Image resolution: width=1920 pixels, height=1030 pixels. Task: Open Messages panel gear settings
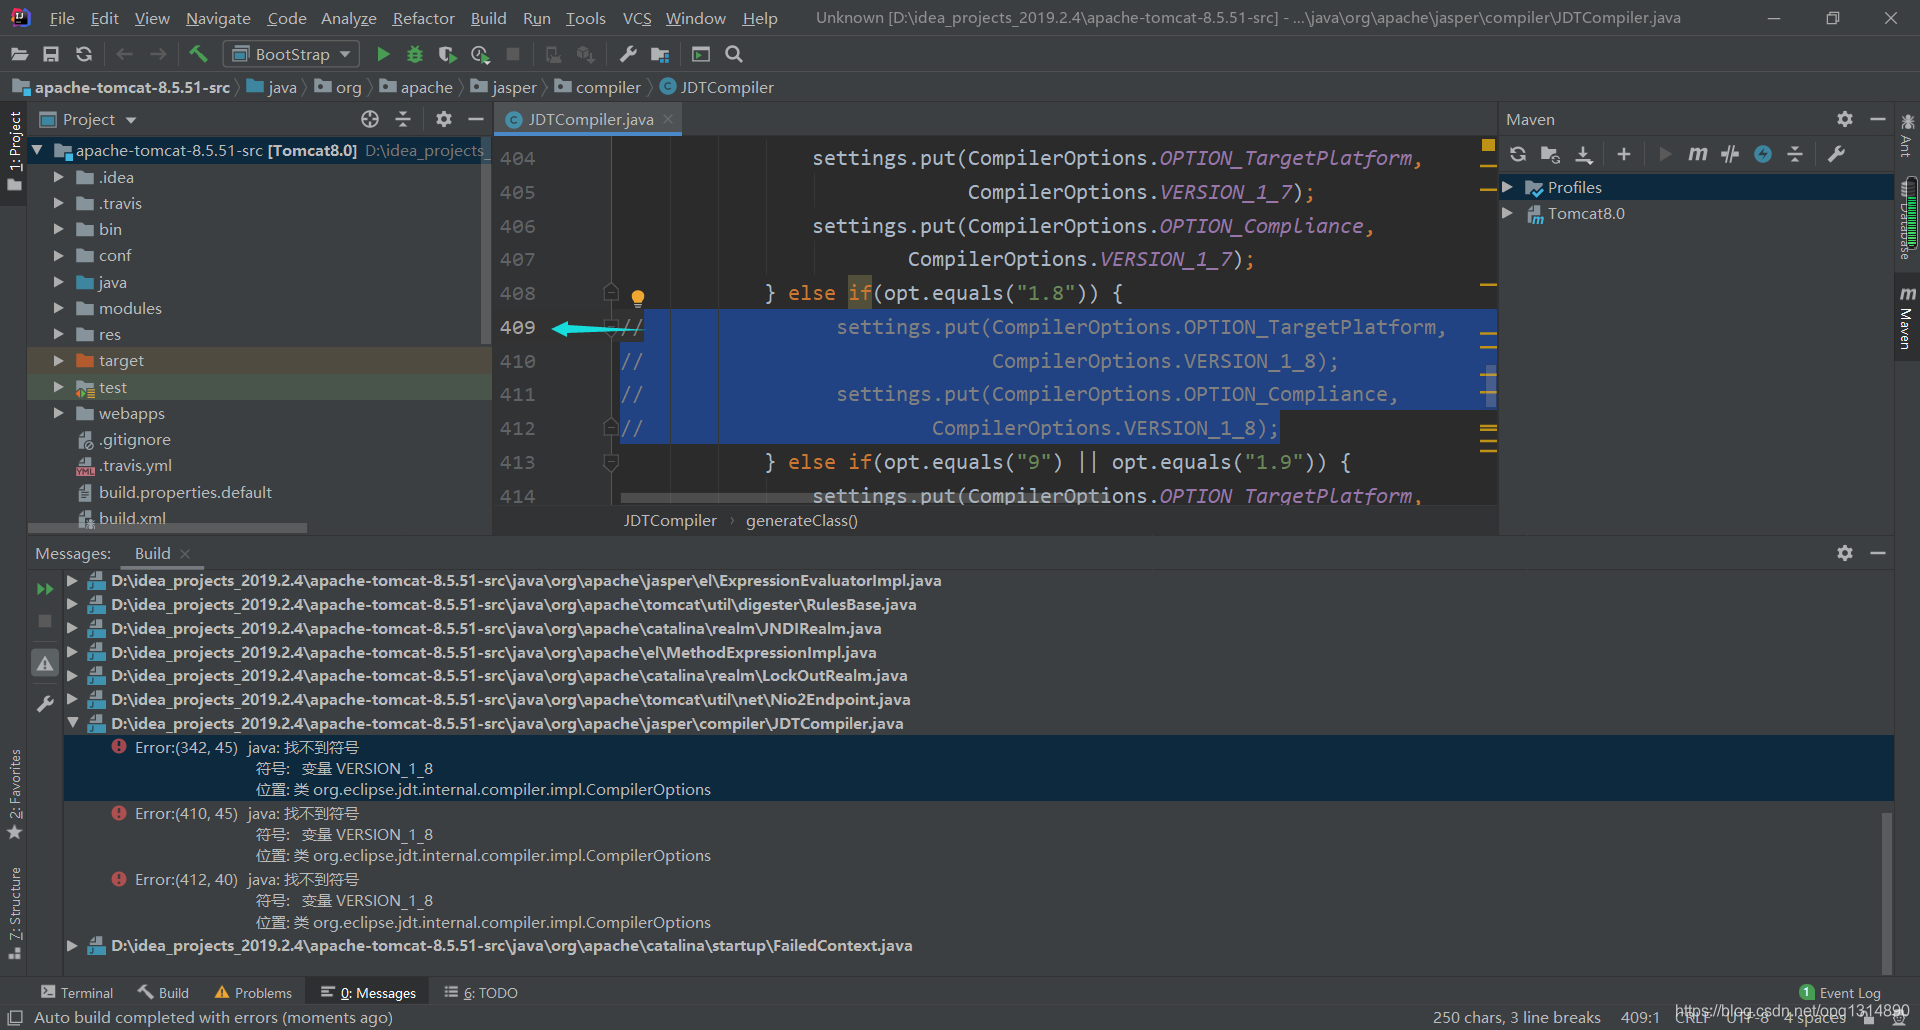(1845, 553)
